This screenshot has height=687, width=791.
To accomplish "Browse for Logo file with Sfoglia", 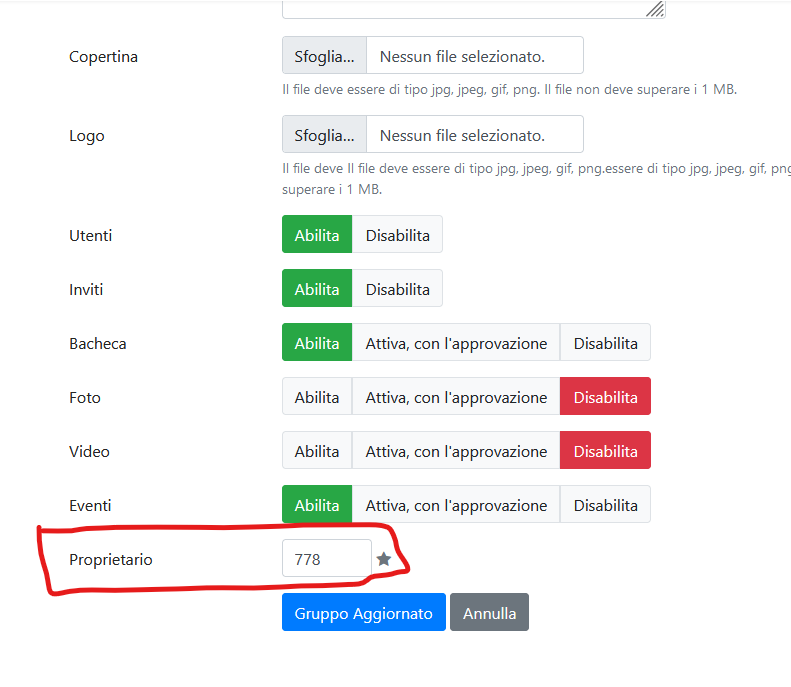I will (x=324, y=135).
